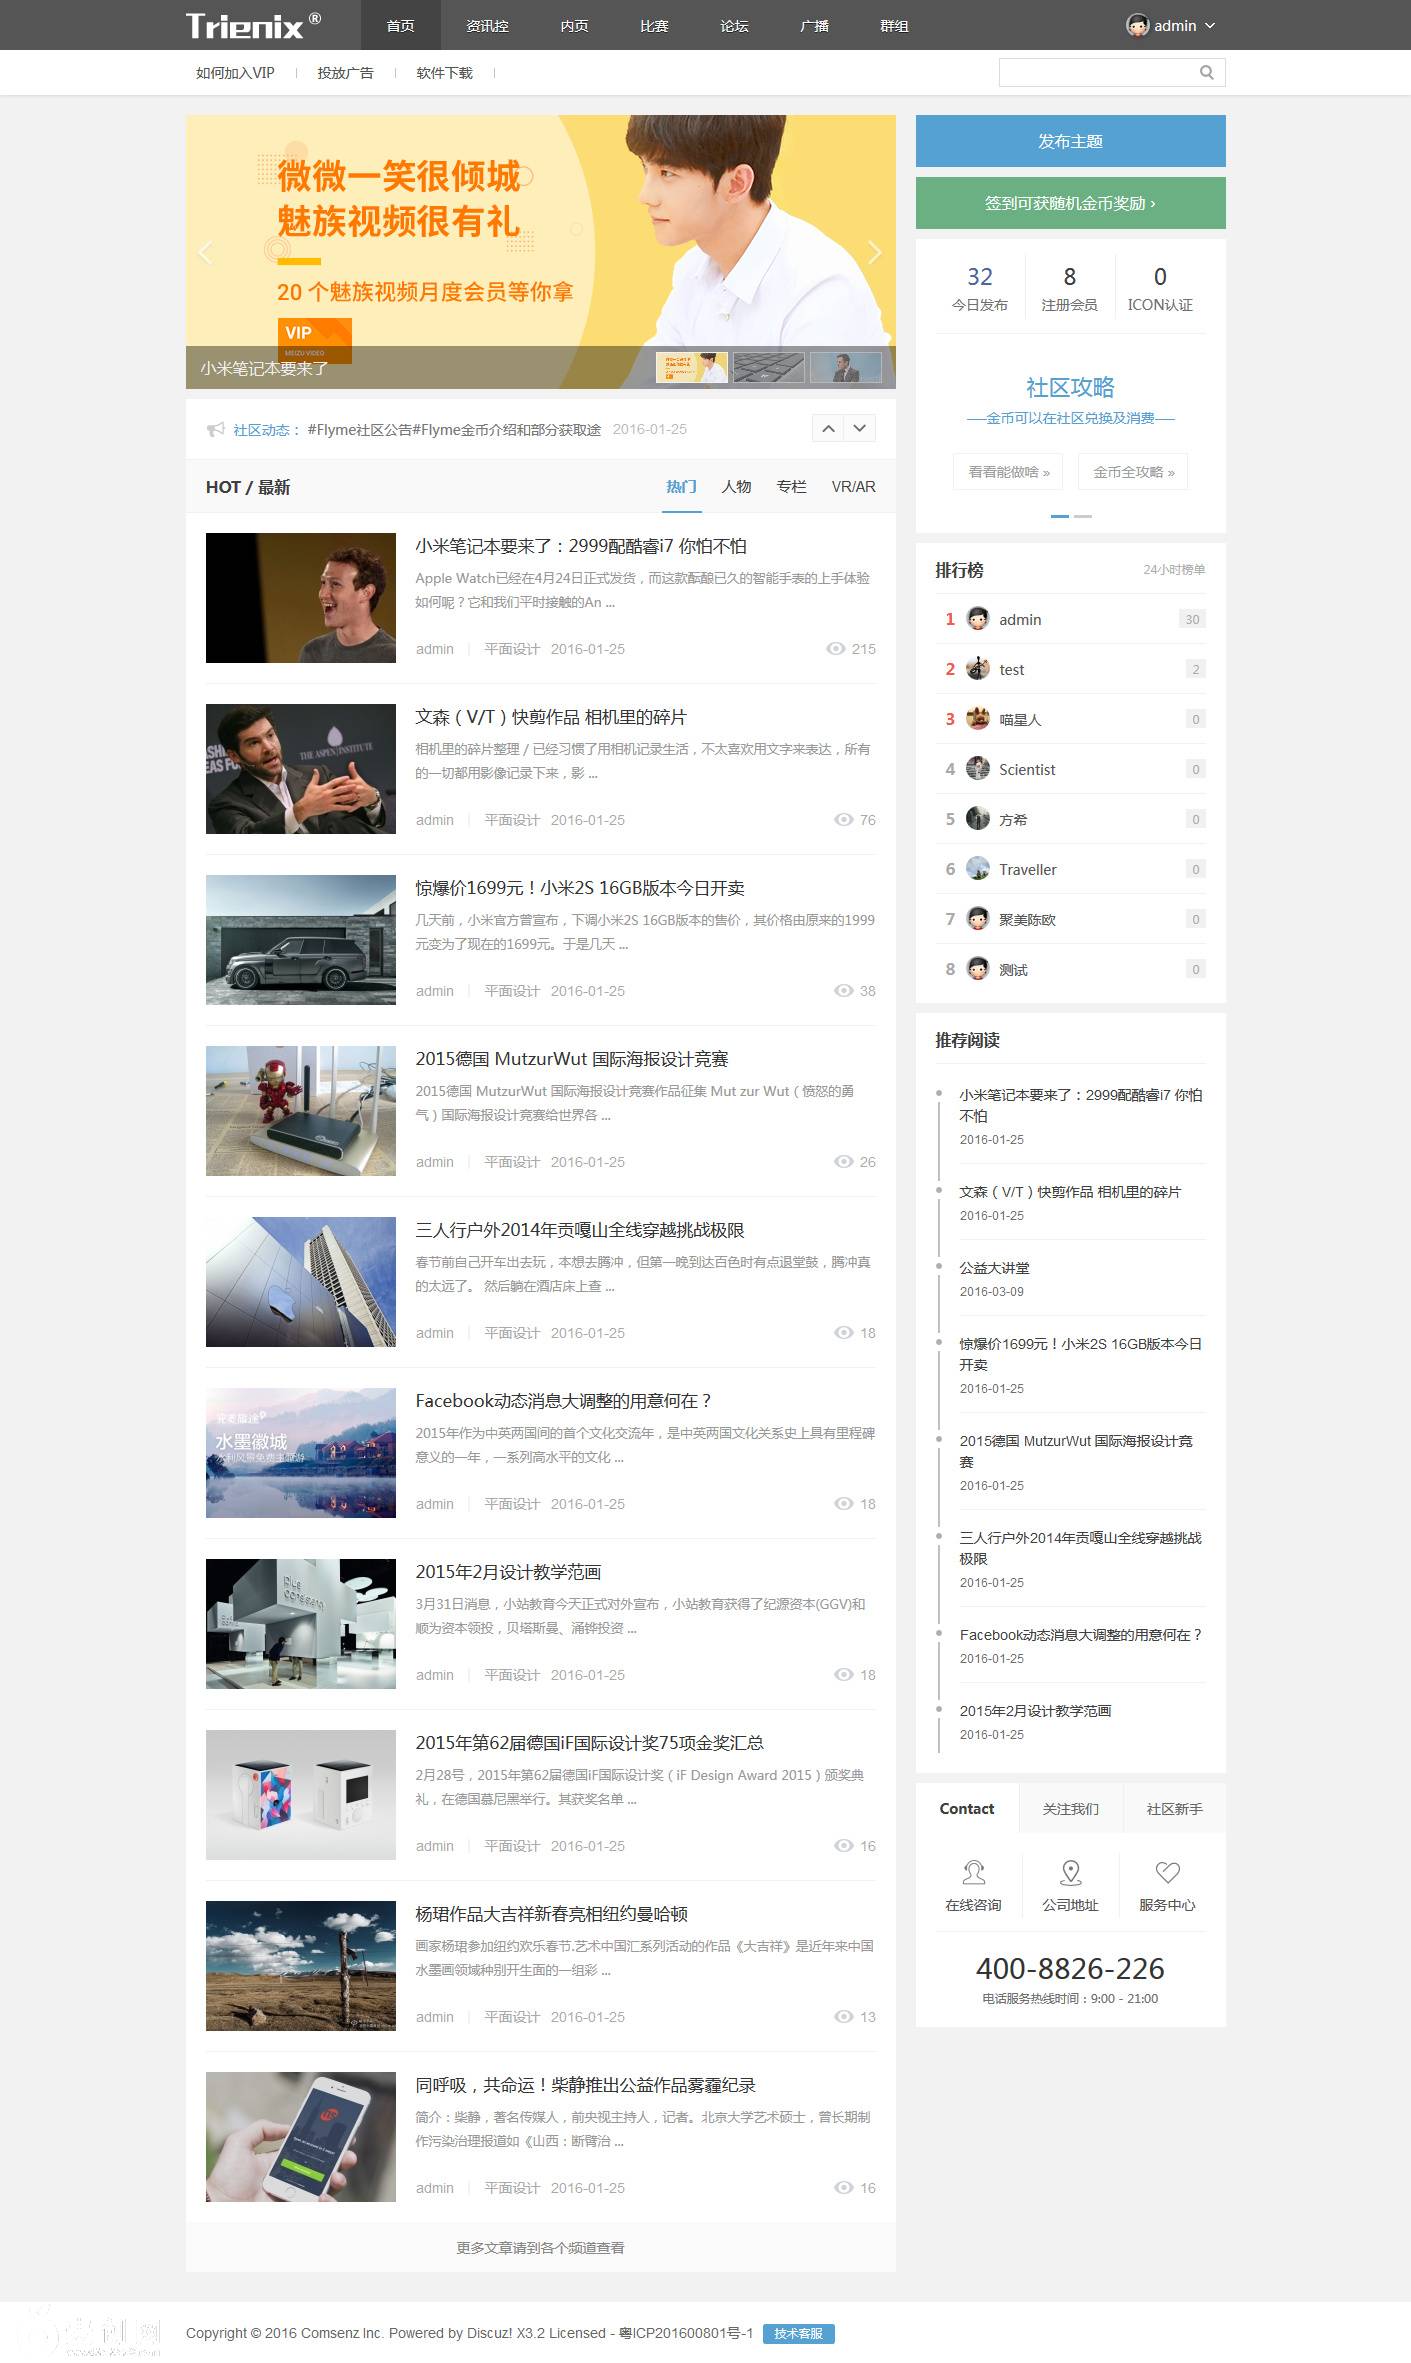Screen dimensions: 1411x2363
Task: Select the keyboard banner thumbnail
Action: 768,367
